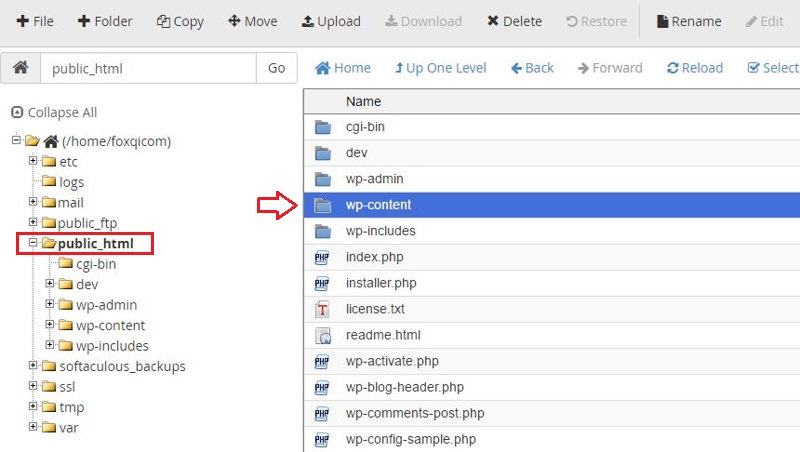Expand the mail folder in tree
The width and height of the screenshot is (800, 452).
pos(33,201)
